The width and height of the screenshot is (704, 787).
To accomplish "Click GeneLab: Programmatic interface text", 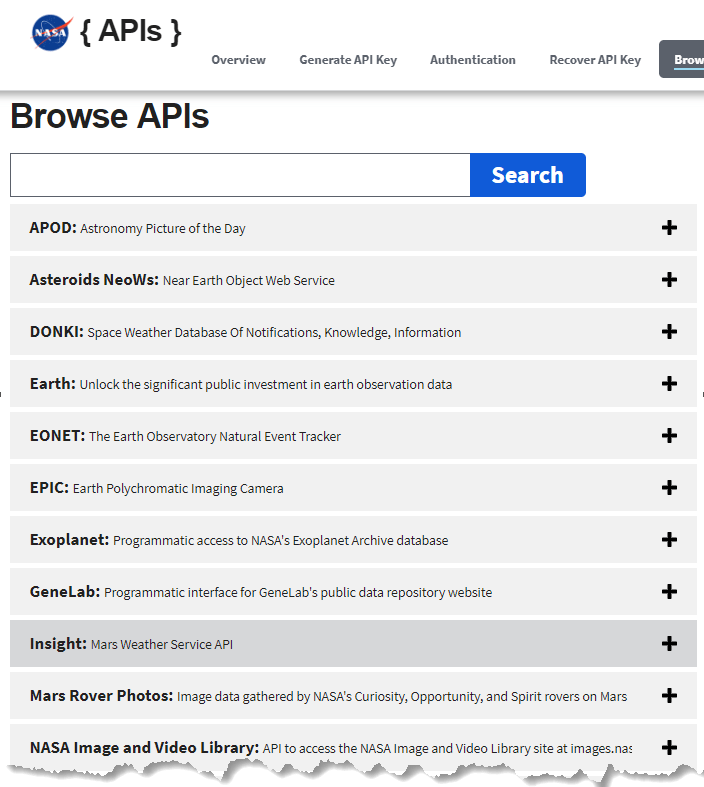I will pos(261,592).
